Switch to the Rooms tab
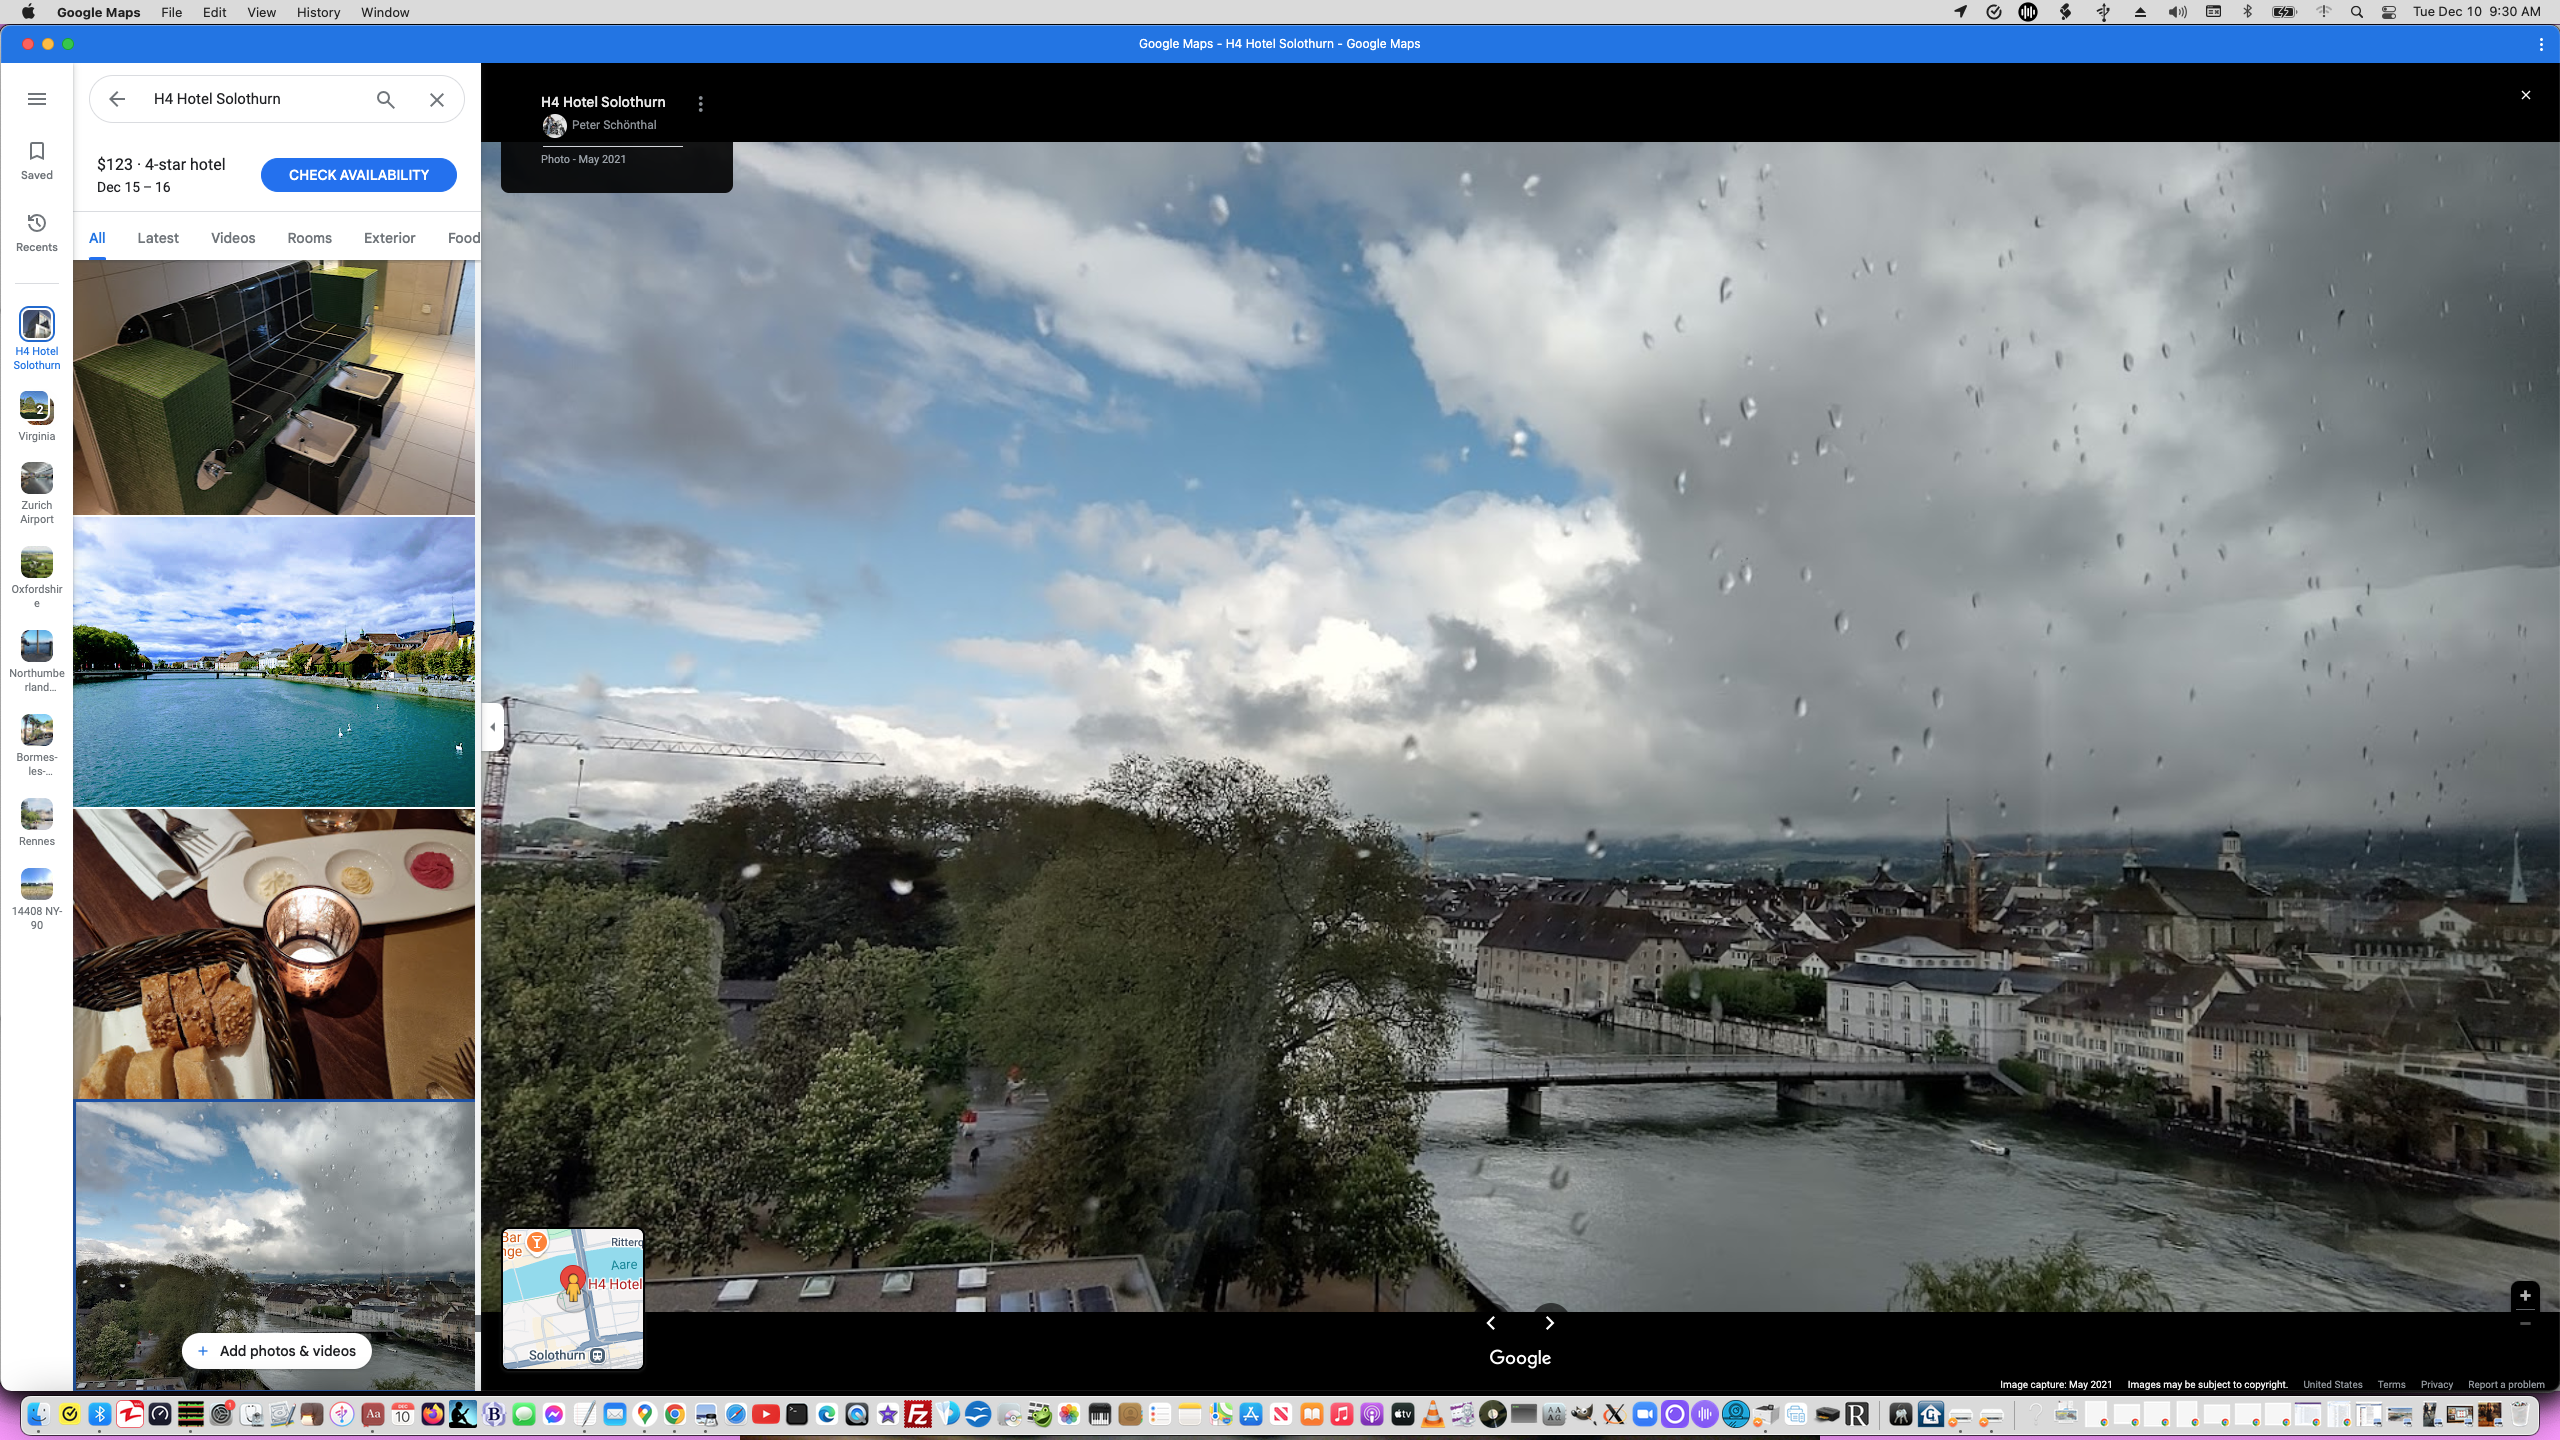Viewport: 2560px width, 1440px height. (309, 238)
